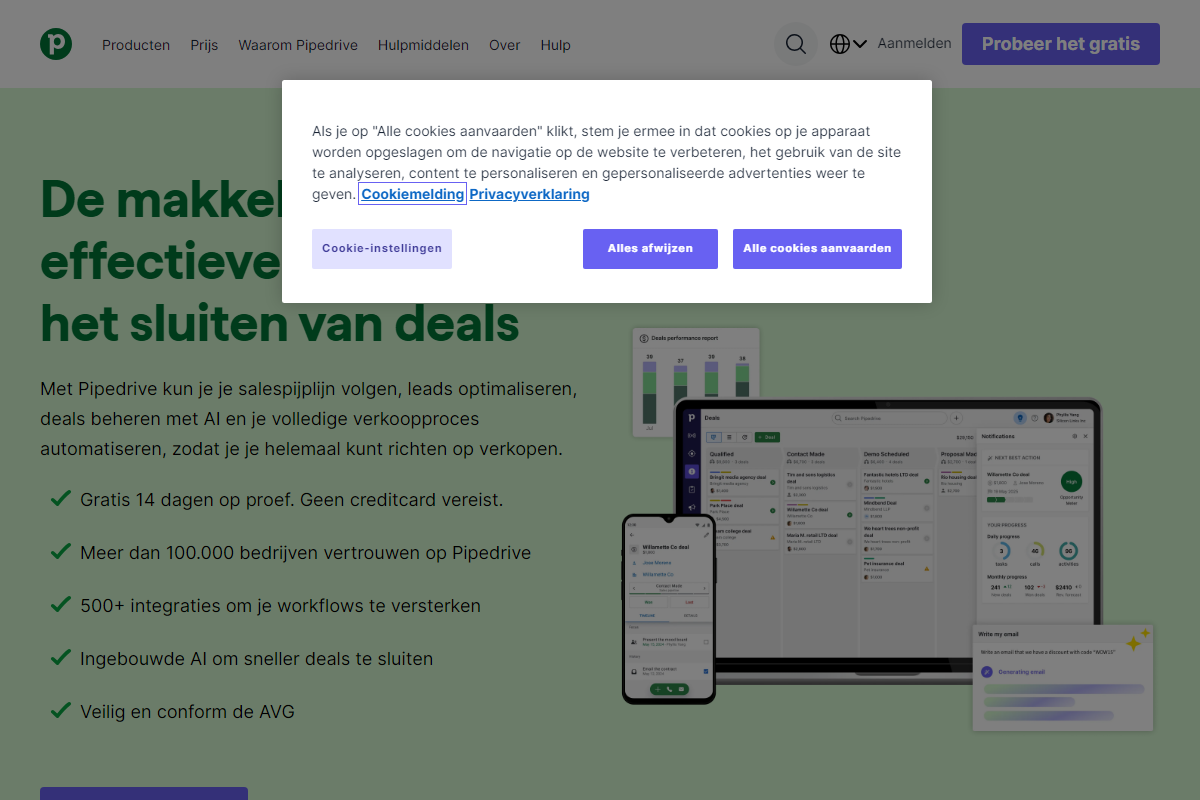
Task: Switch to the Details tab on the phone mockup
Action: click(692, 616)
